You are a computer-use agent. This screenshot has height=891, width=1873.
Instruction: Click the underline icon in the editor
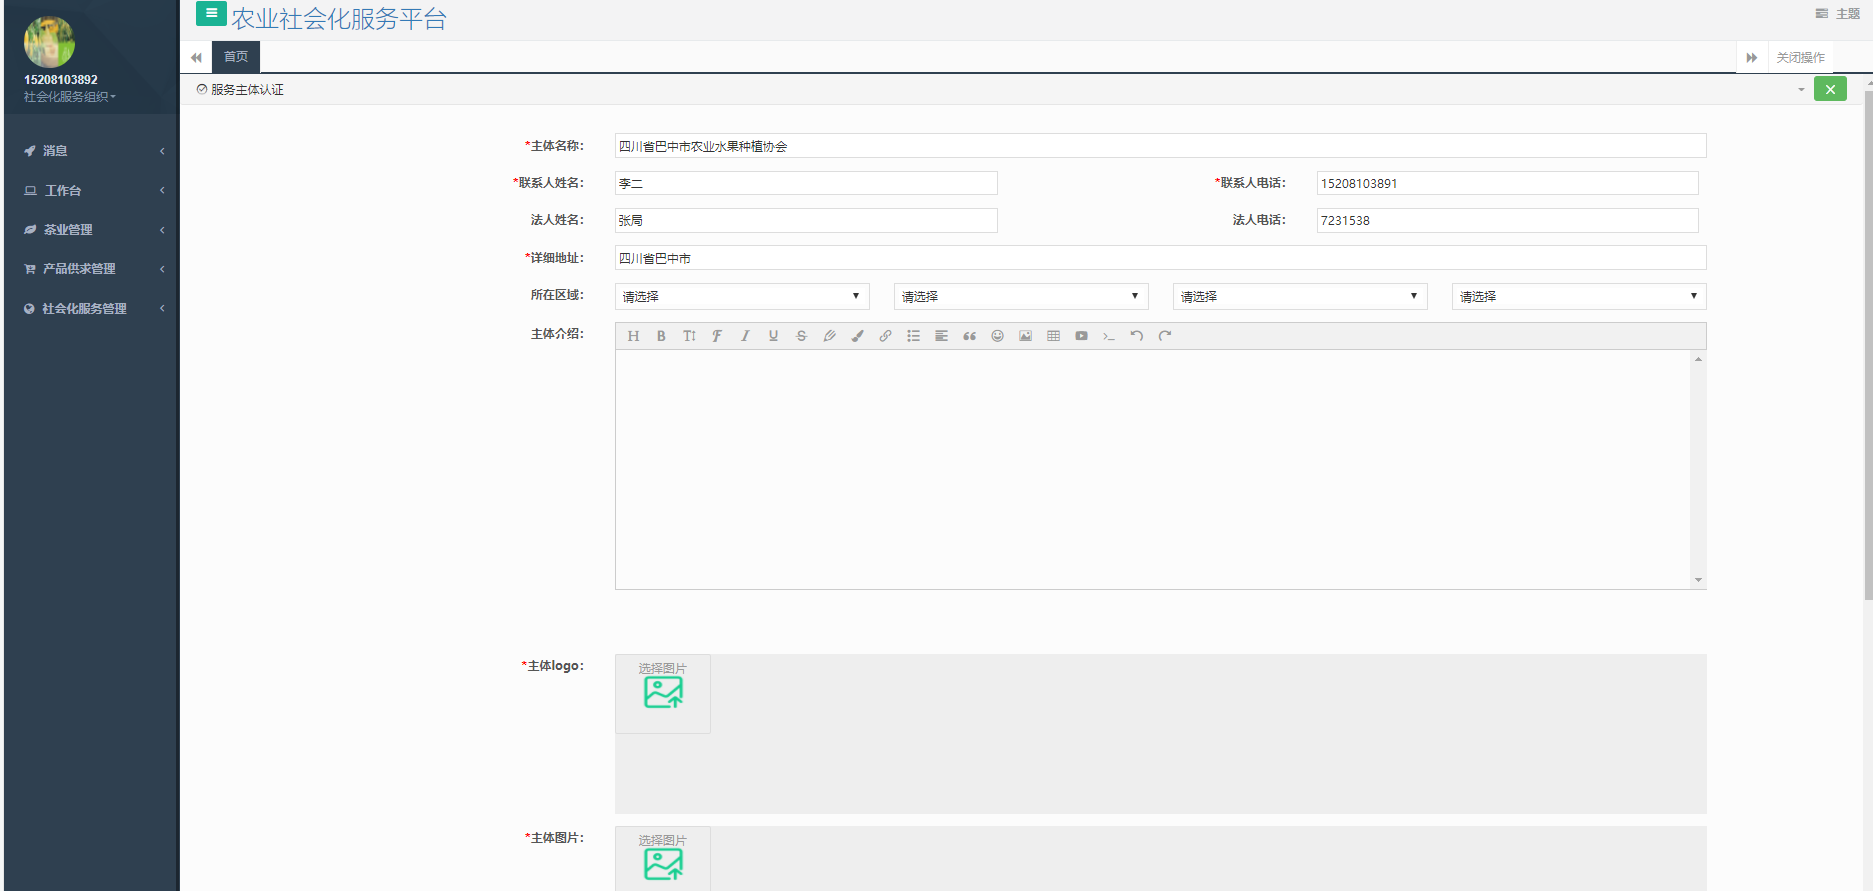point(773,336)
